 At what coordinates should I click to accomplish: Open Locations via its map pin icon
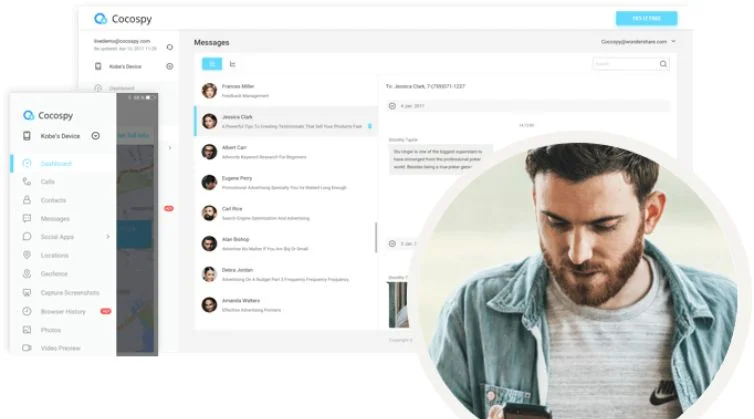(27, 255)
